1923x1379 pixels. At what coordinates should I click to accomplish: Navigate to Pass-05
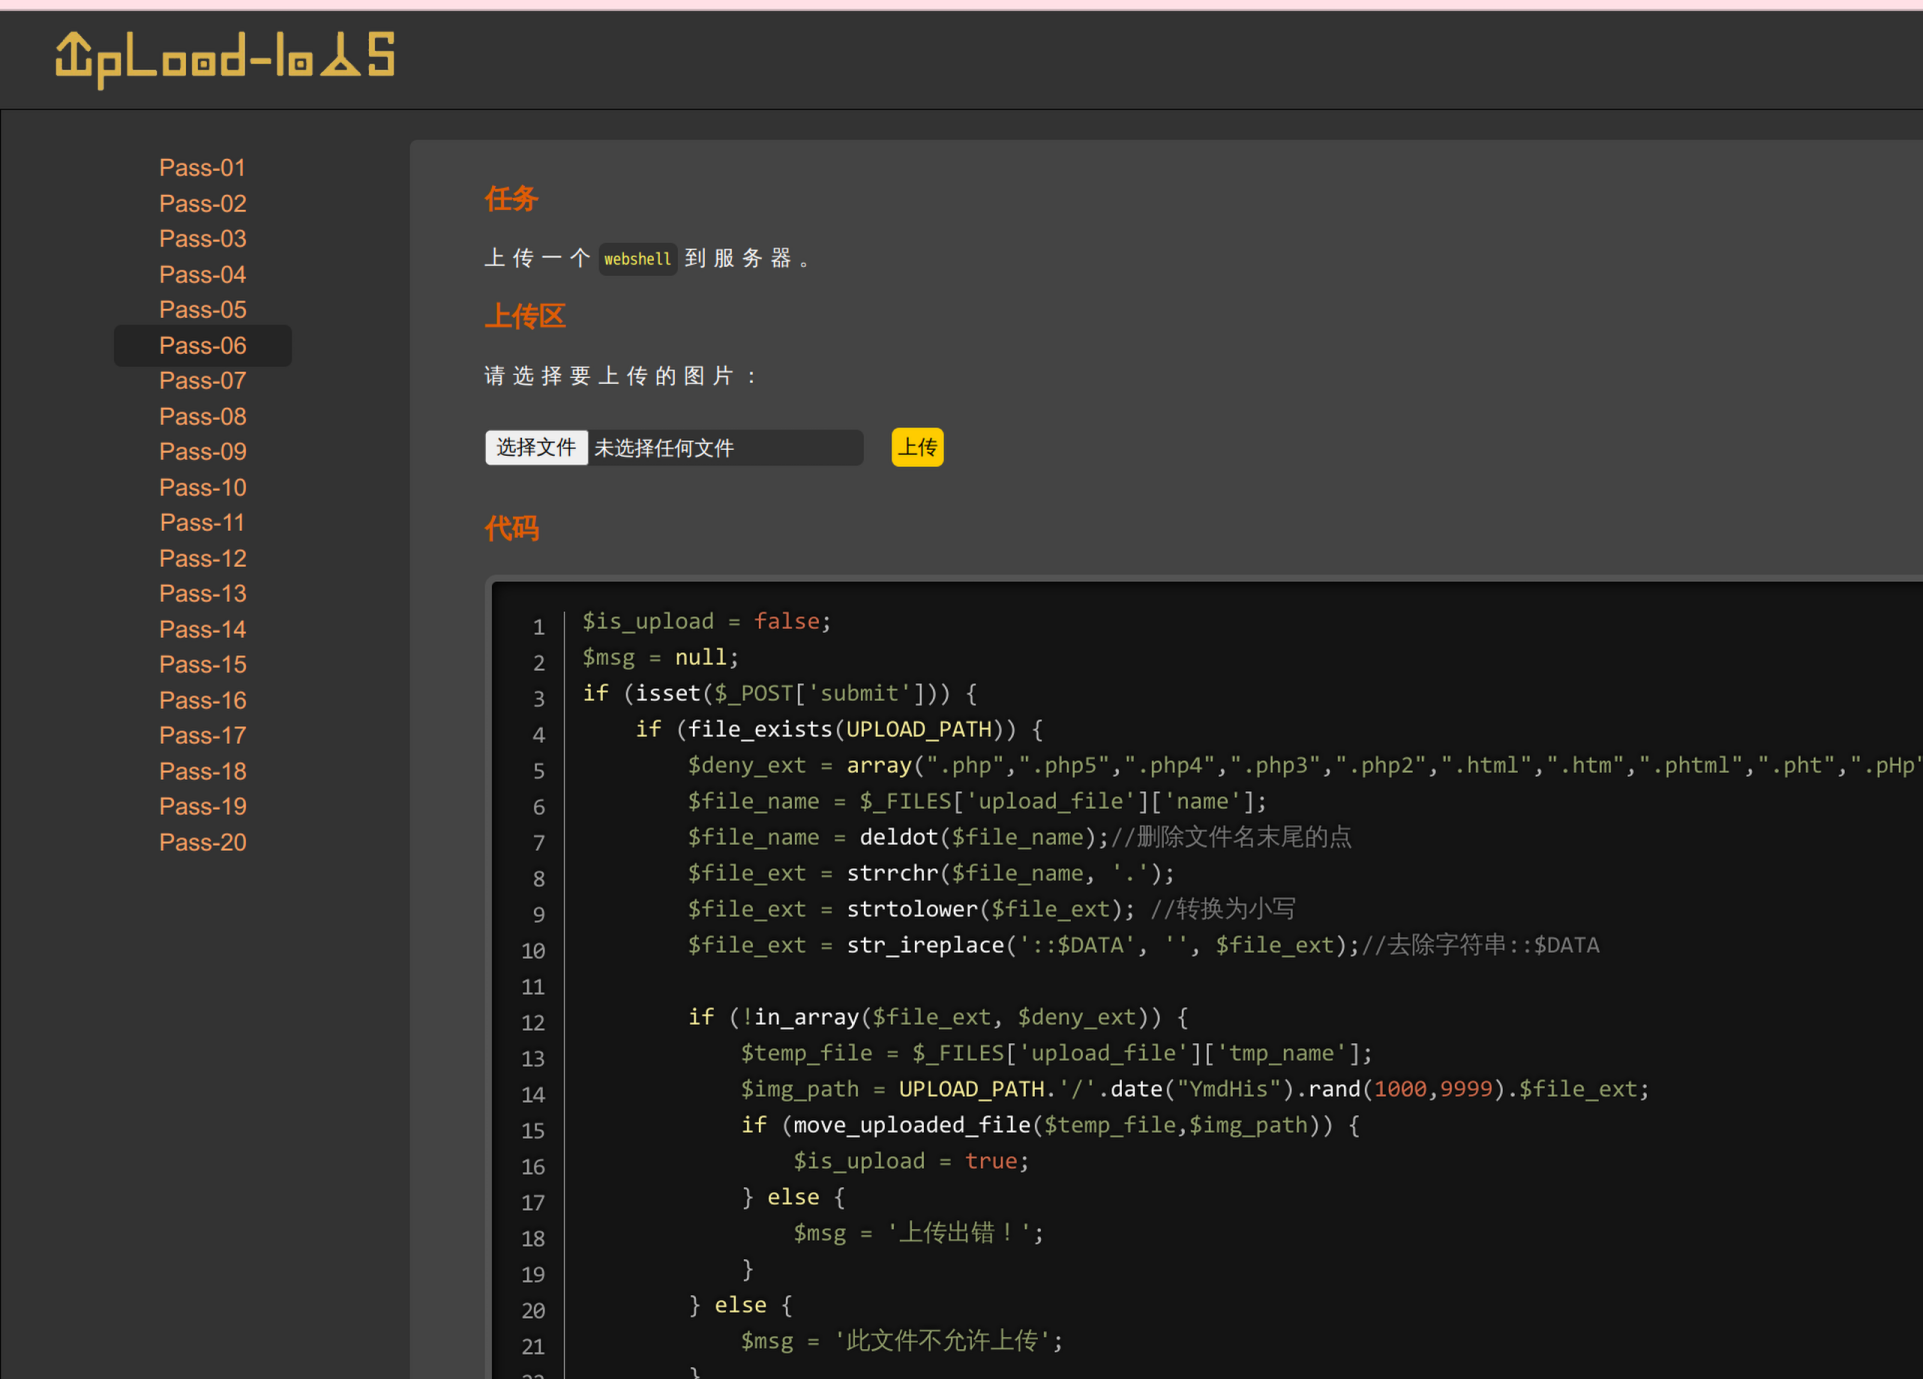tap(202, 310)
